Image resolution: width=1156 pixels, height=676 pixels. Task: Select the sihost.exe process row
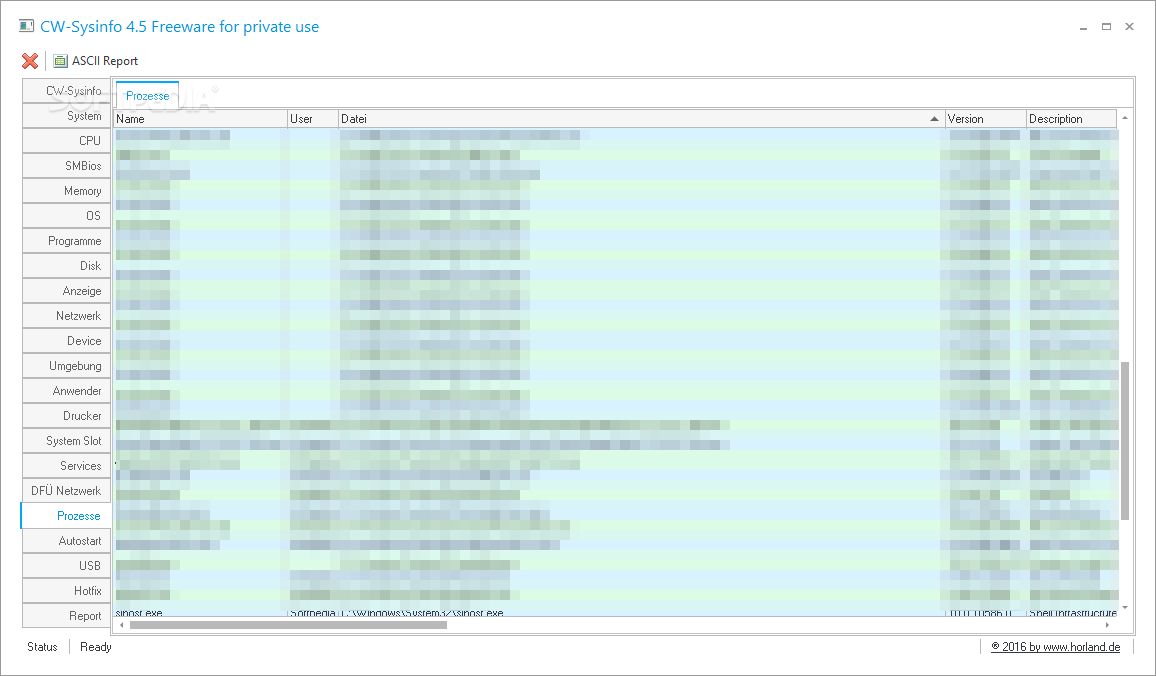[616, 613]
